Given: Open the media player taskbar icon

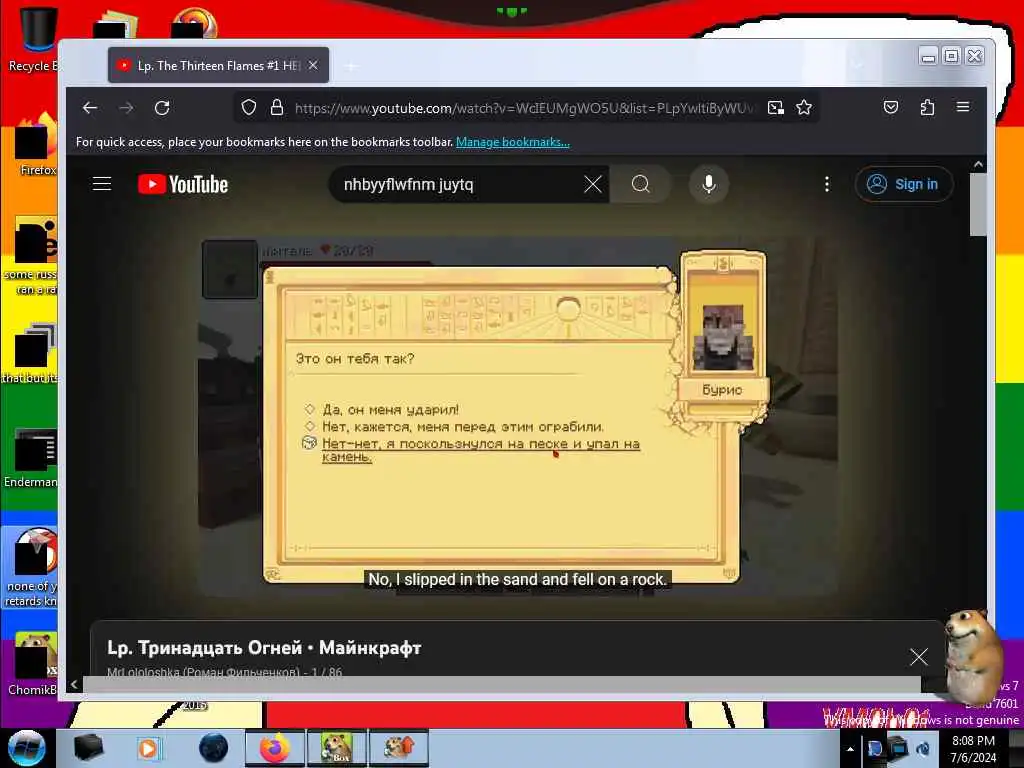Looking at the screenshot, I should [x=148, y=748].
